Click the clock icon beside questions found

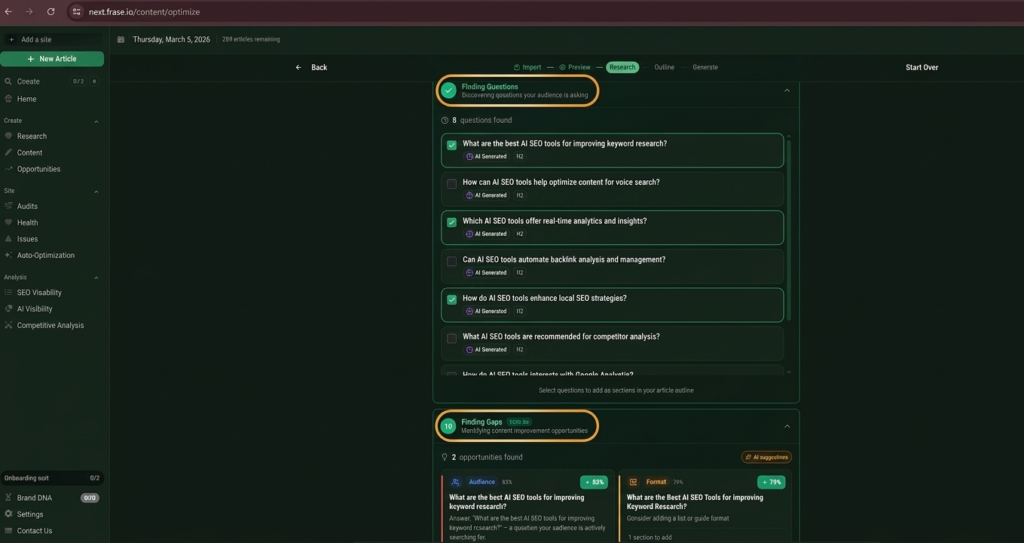click(x=445, y=120)
